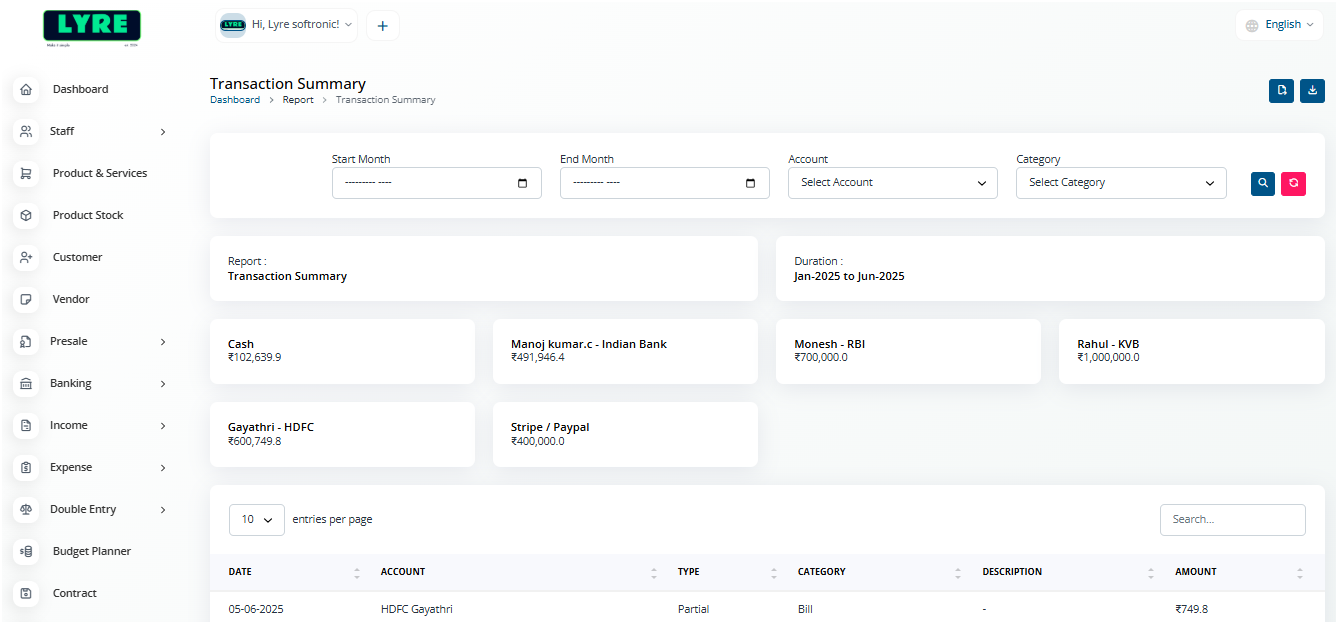1338x624 pixels.
Task: Click the table Search input field
Action: (1232, 520)
